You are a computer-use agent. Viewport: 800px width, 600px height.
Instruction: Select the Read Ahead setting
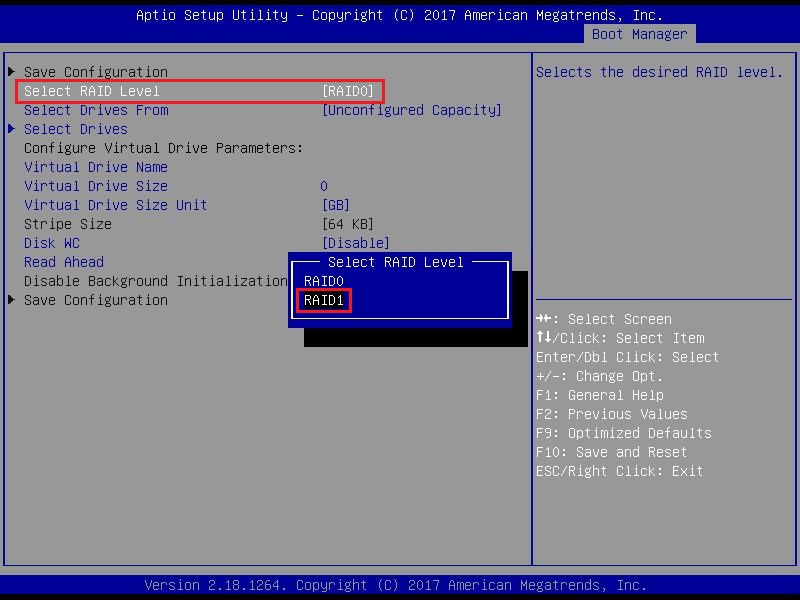tap(63, 262)
